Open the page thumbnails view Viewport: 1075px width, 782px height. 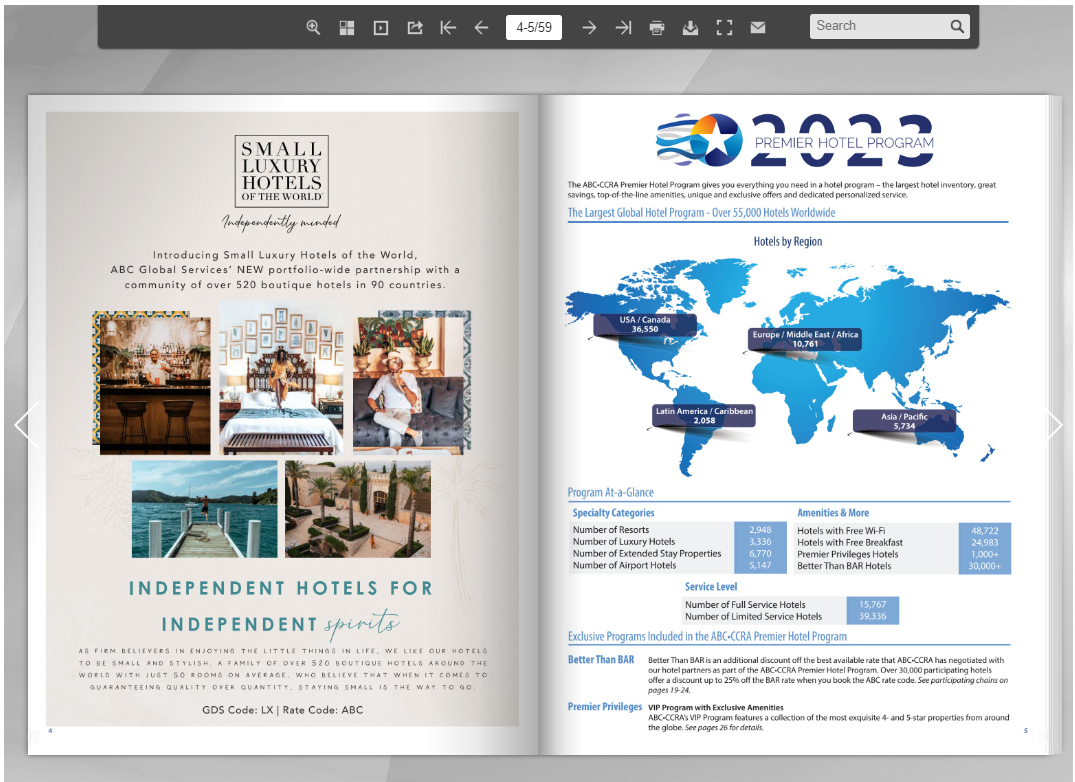coord(346,27)
